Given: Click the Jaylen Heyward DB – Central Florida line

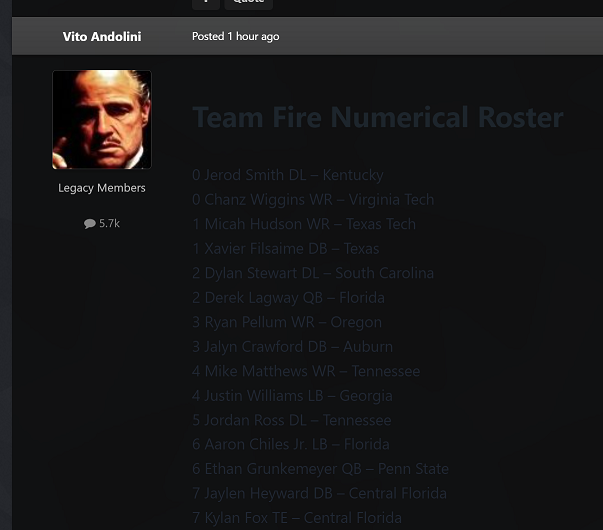Looking at the screenshot, I should click(x=319, y=493).
